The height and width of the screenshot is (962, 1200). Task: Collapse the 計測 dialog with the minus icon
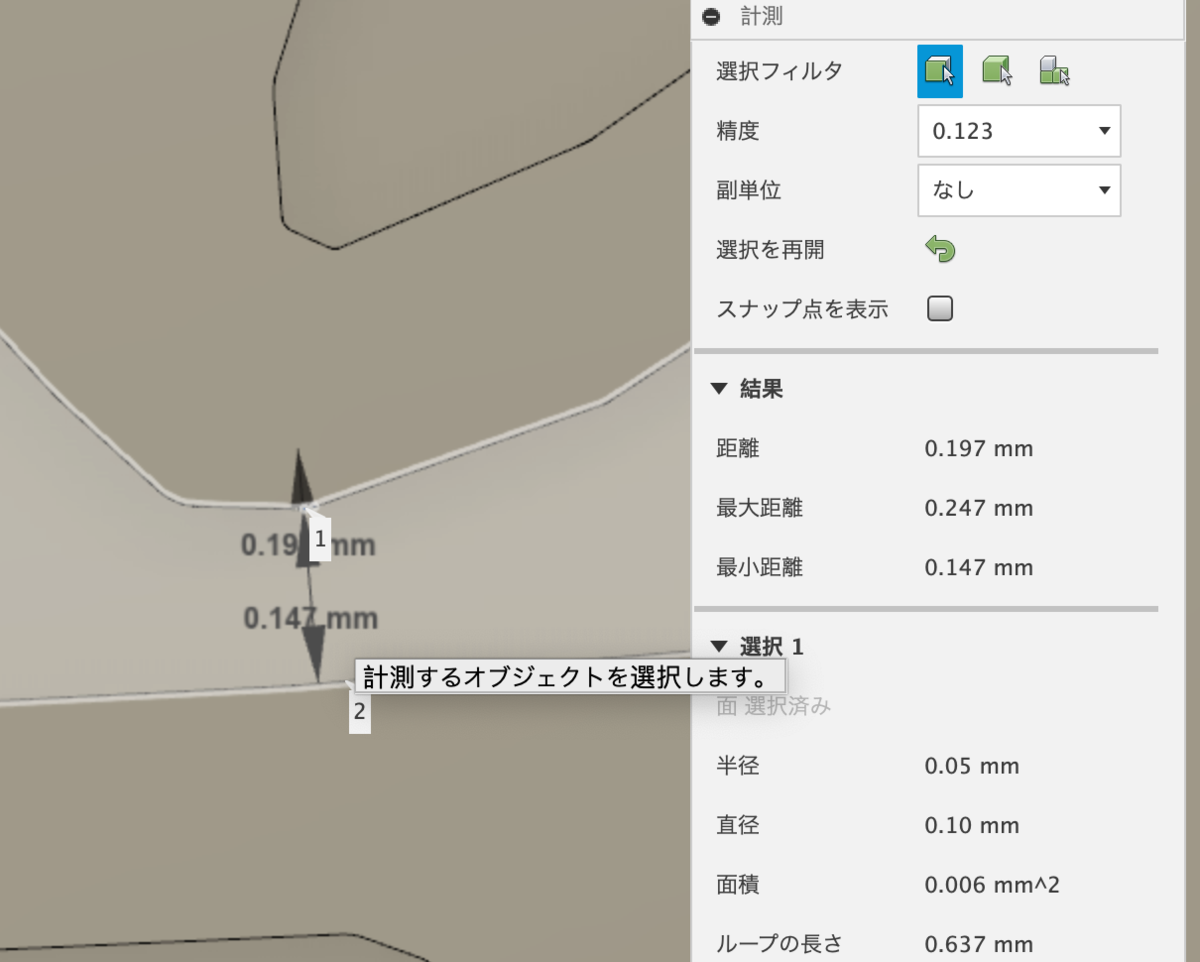click(x=712, y=17)
